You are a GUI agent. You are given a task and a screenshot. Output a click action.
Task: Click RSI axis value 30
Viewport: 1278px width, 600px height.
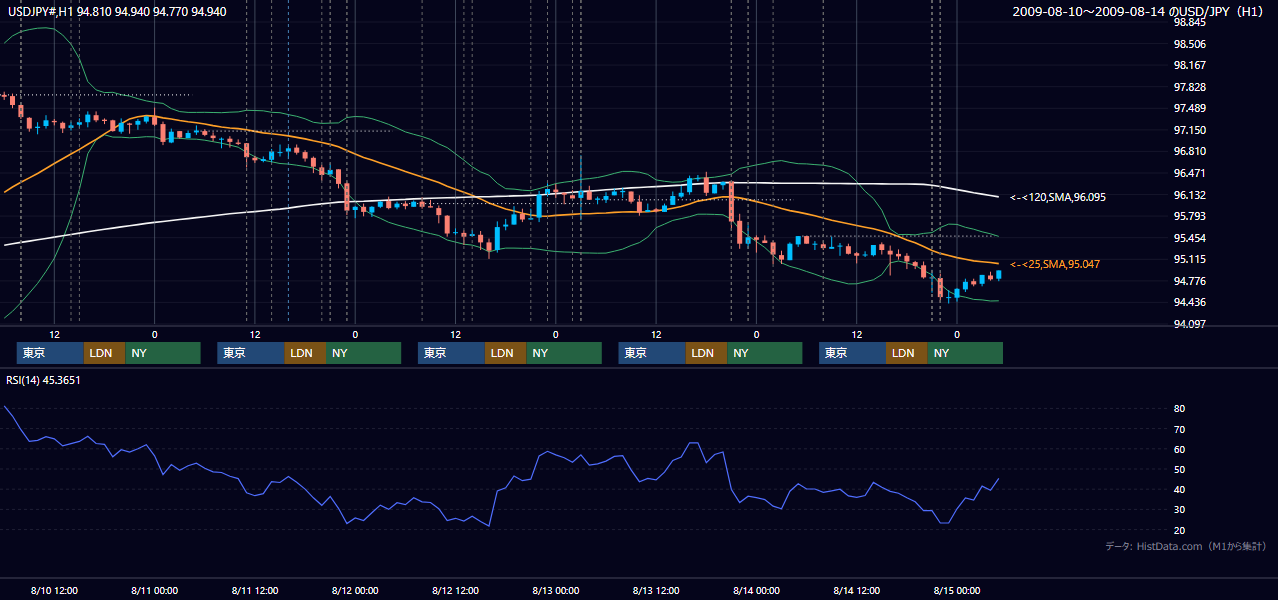(1180, 510)
